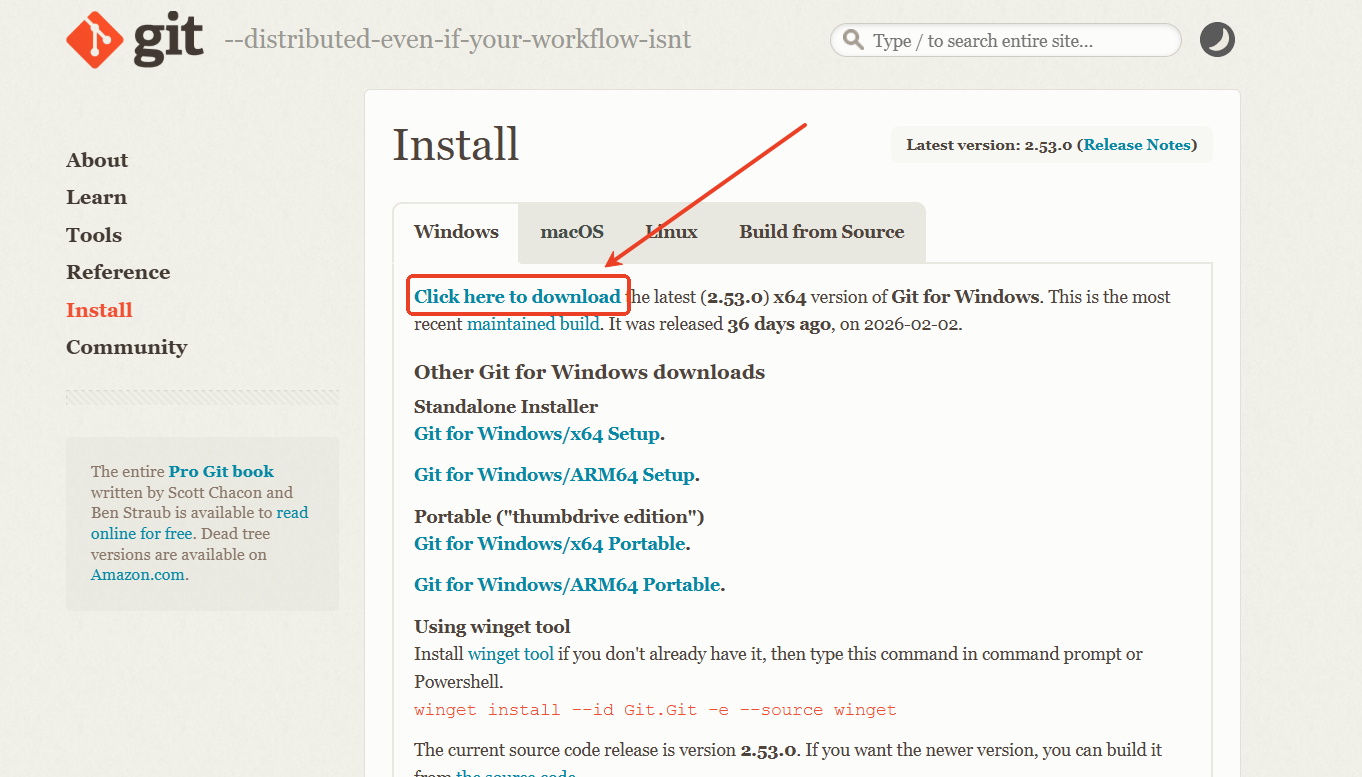Screen dimensions: 1362x777
Task: Switch to the macOS tab
Action: pos(572,232)
